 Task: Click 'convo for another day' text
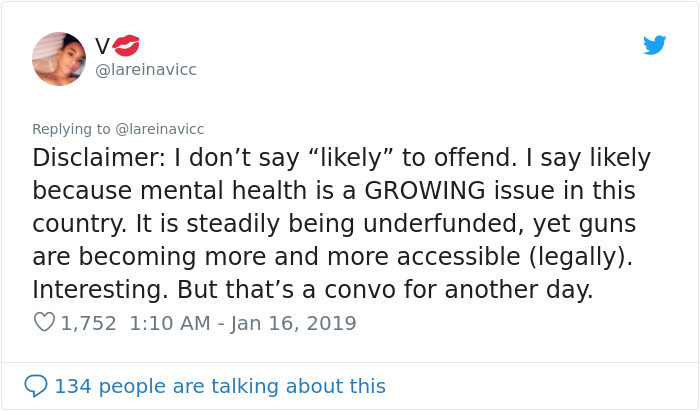point(458,290)
